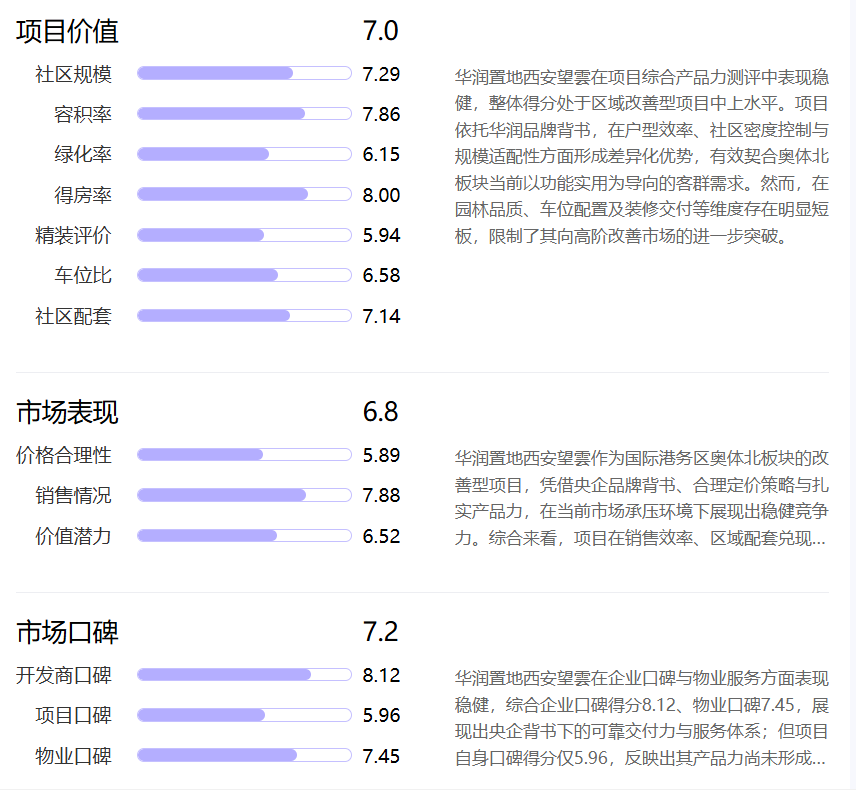Click the 7.29 score value

[x=381, y=74]
